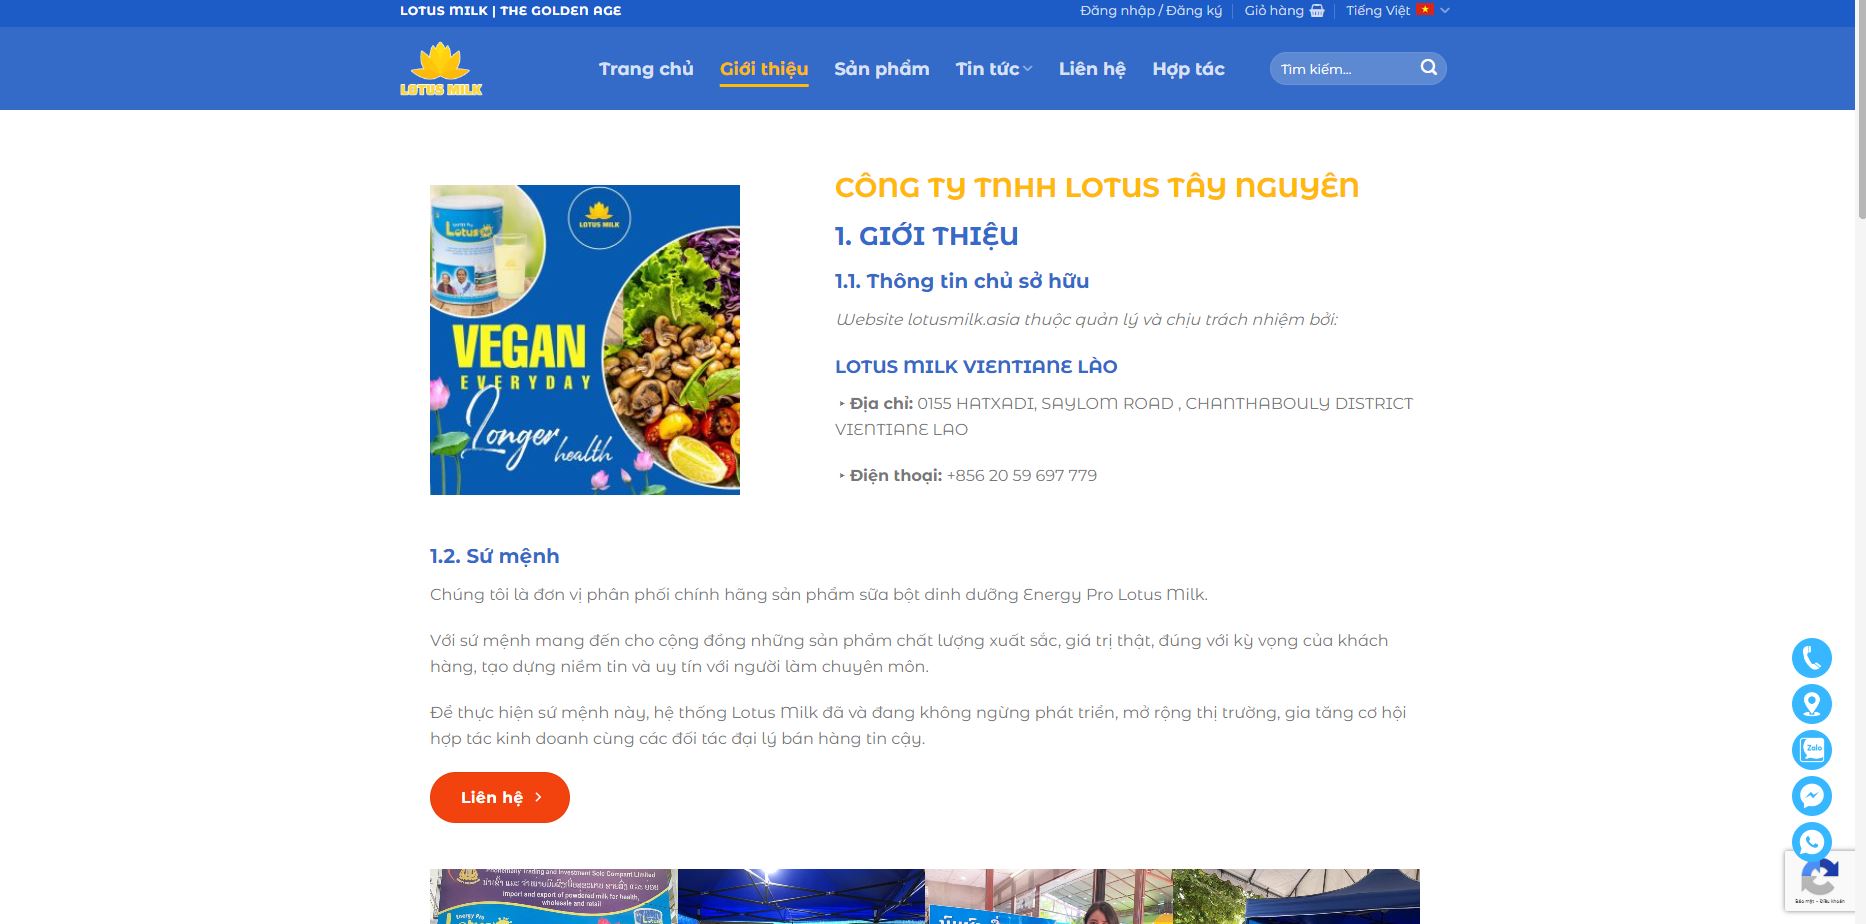Select the Giới thiệu menu item
The width and height of the screenshot is (1866, 924).
(764, 69)
